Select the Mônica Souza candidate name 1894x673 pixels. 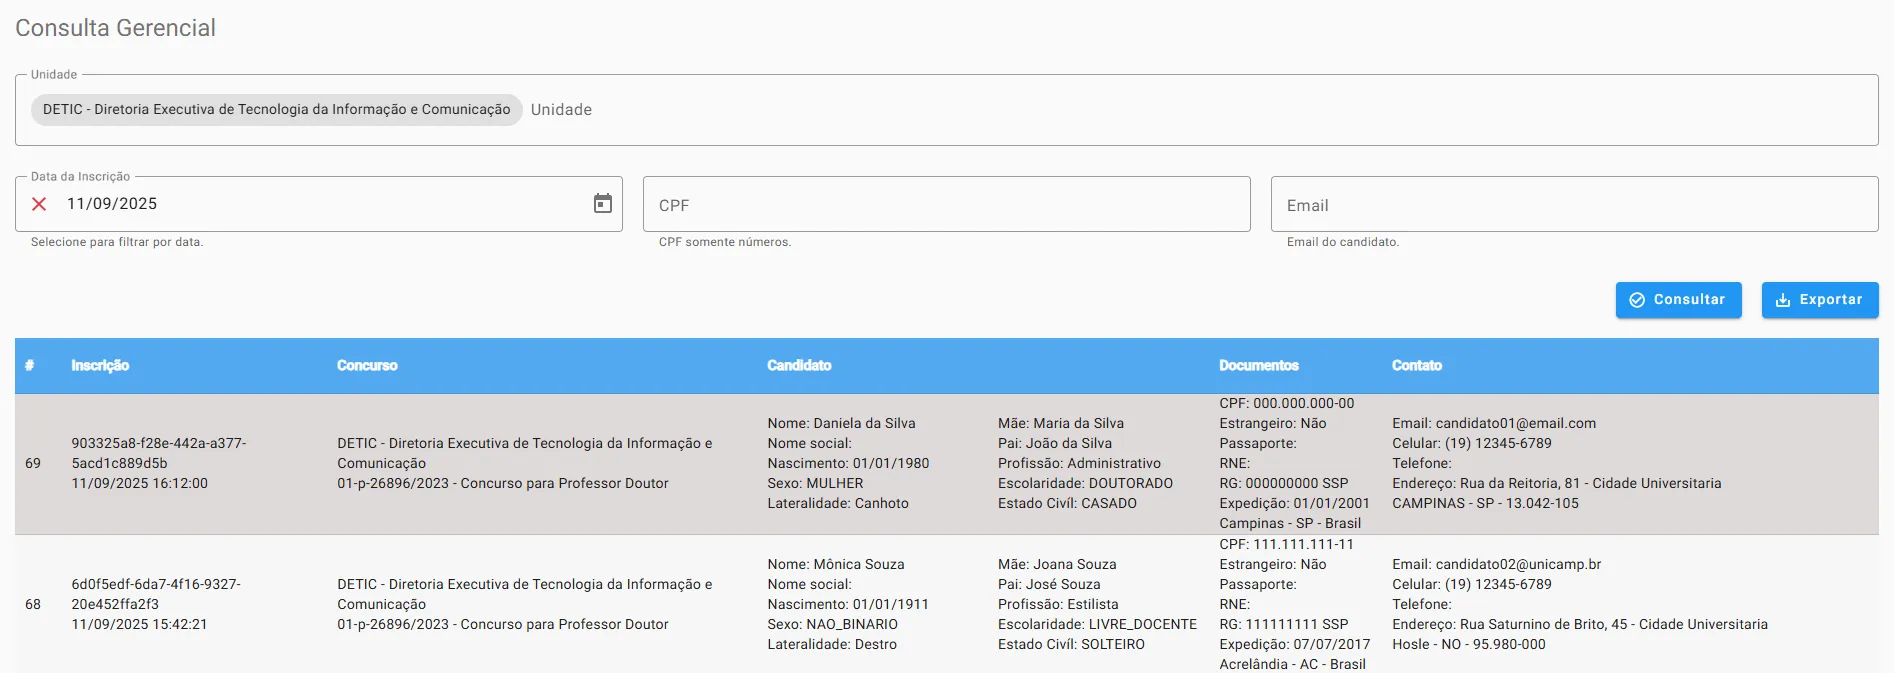click(x=858, y=565)
